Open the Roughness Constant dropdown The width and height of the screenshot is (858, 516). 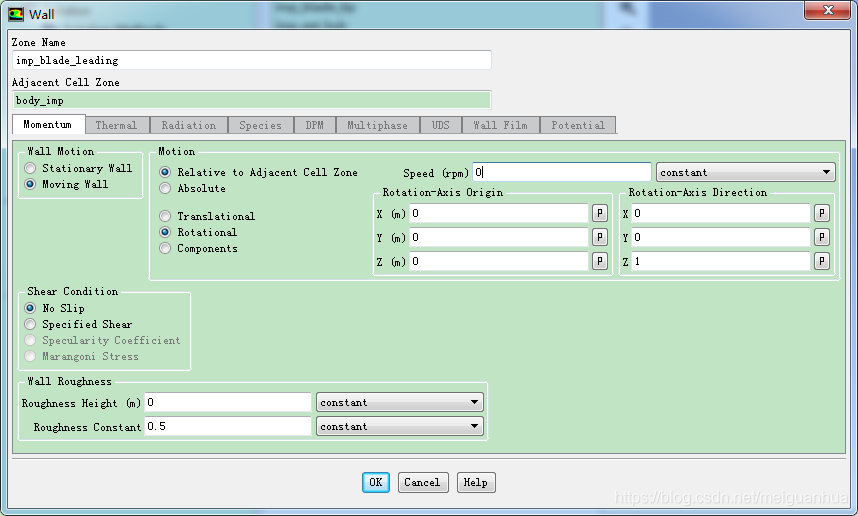click(x=400, y=426)
